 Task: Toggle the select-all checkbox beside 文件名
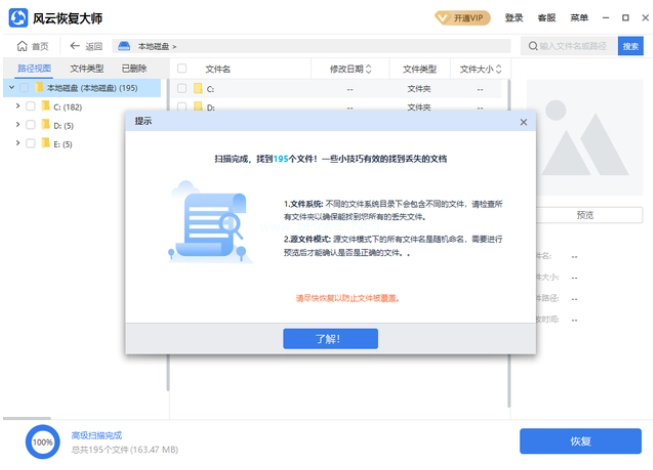pos(182,69)
